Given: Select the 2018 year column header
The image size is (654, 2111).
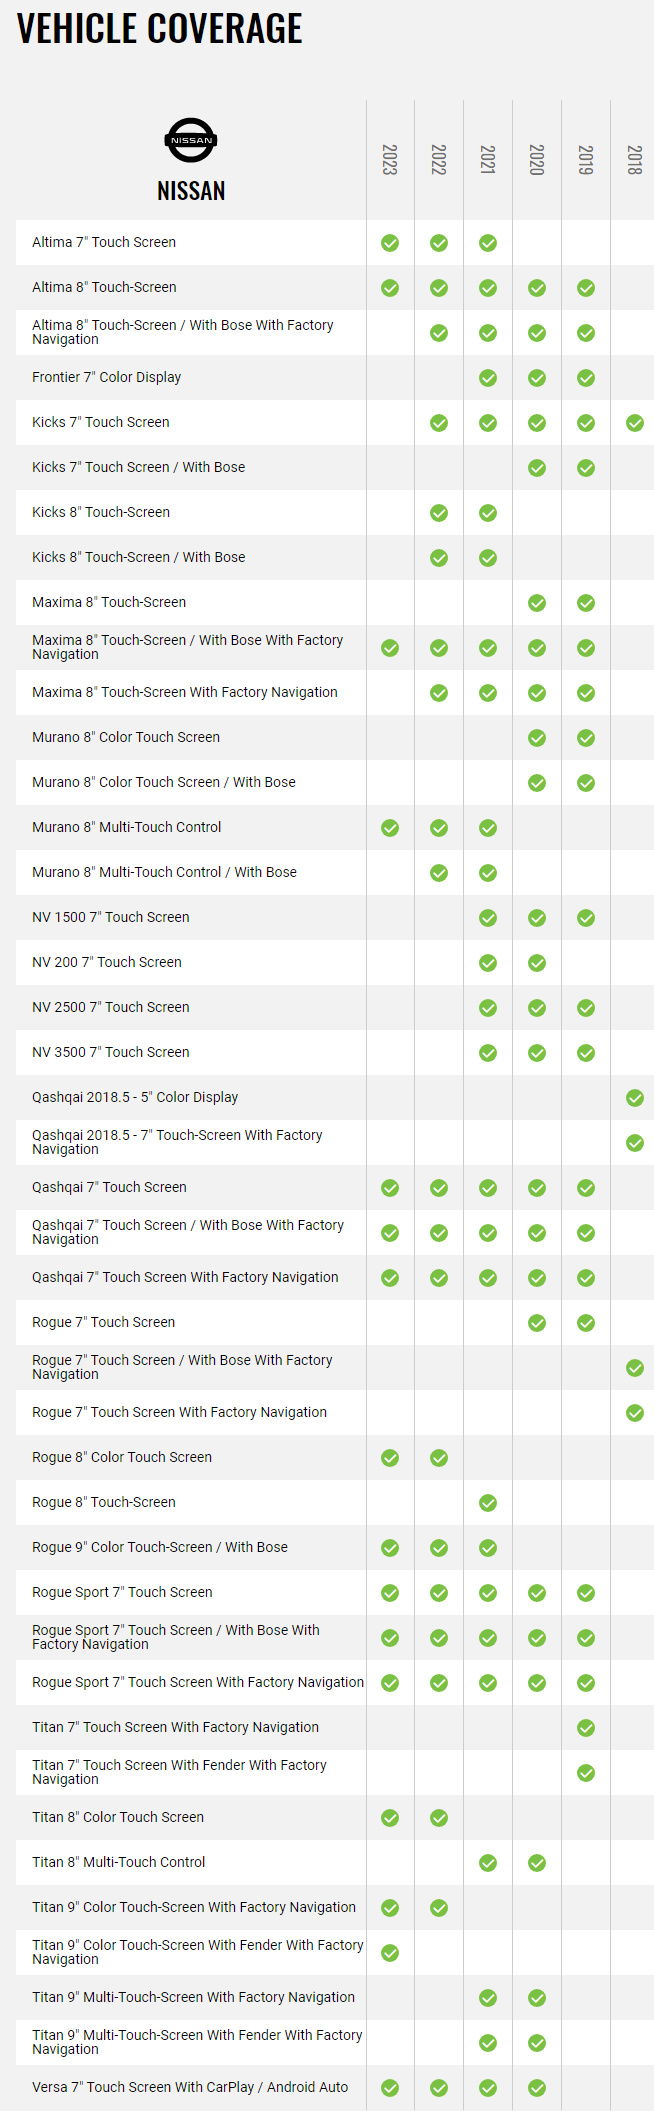Looking at the screenshot, I should click(x=635, y=160).
